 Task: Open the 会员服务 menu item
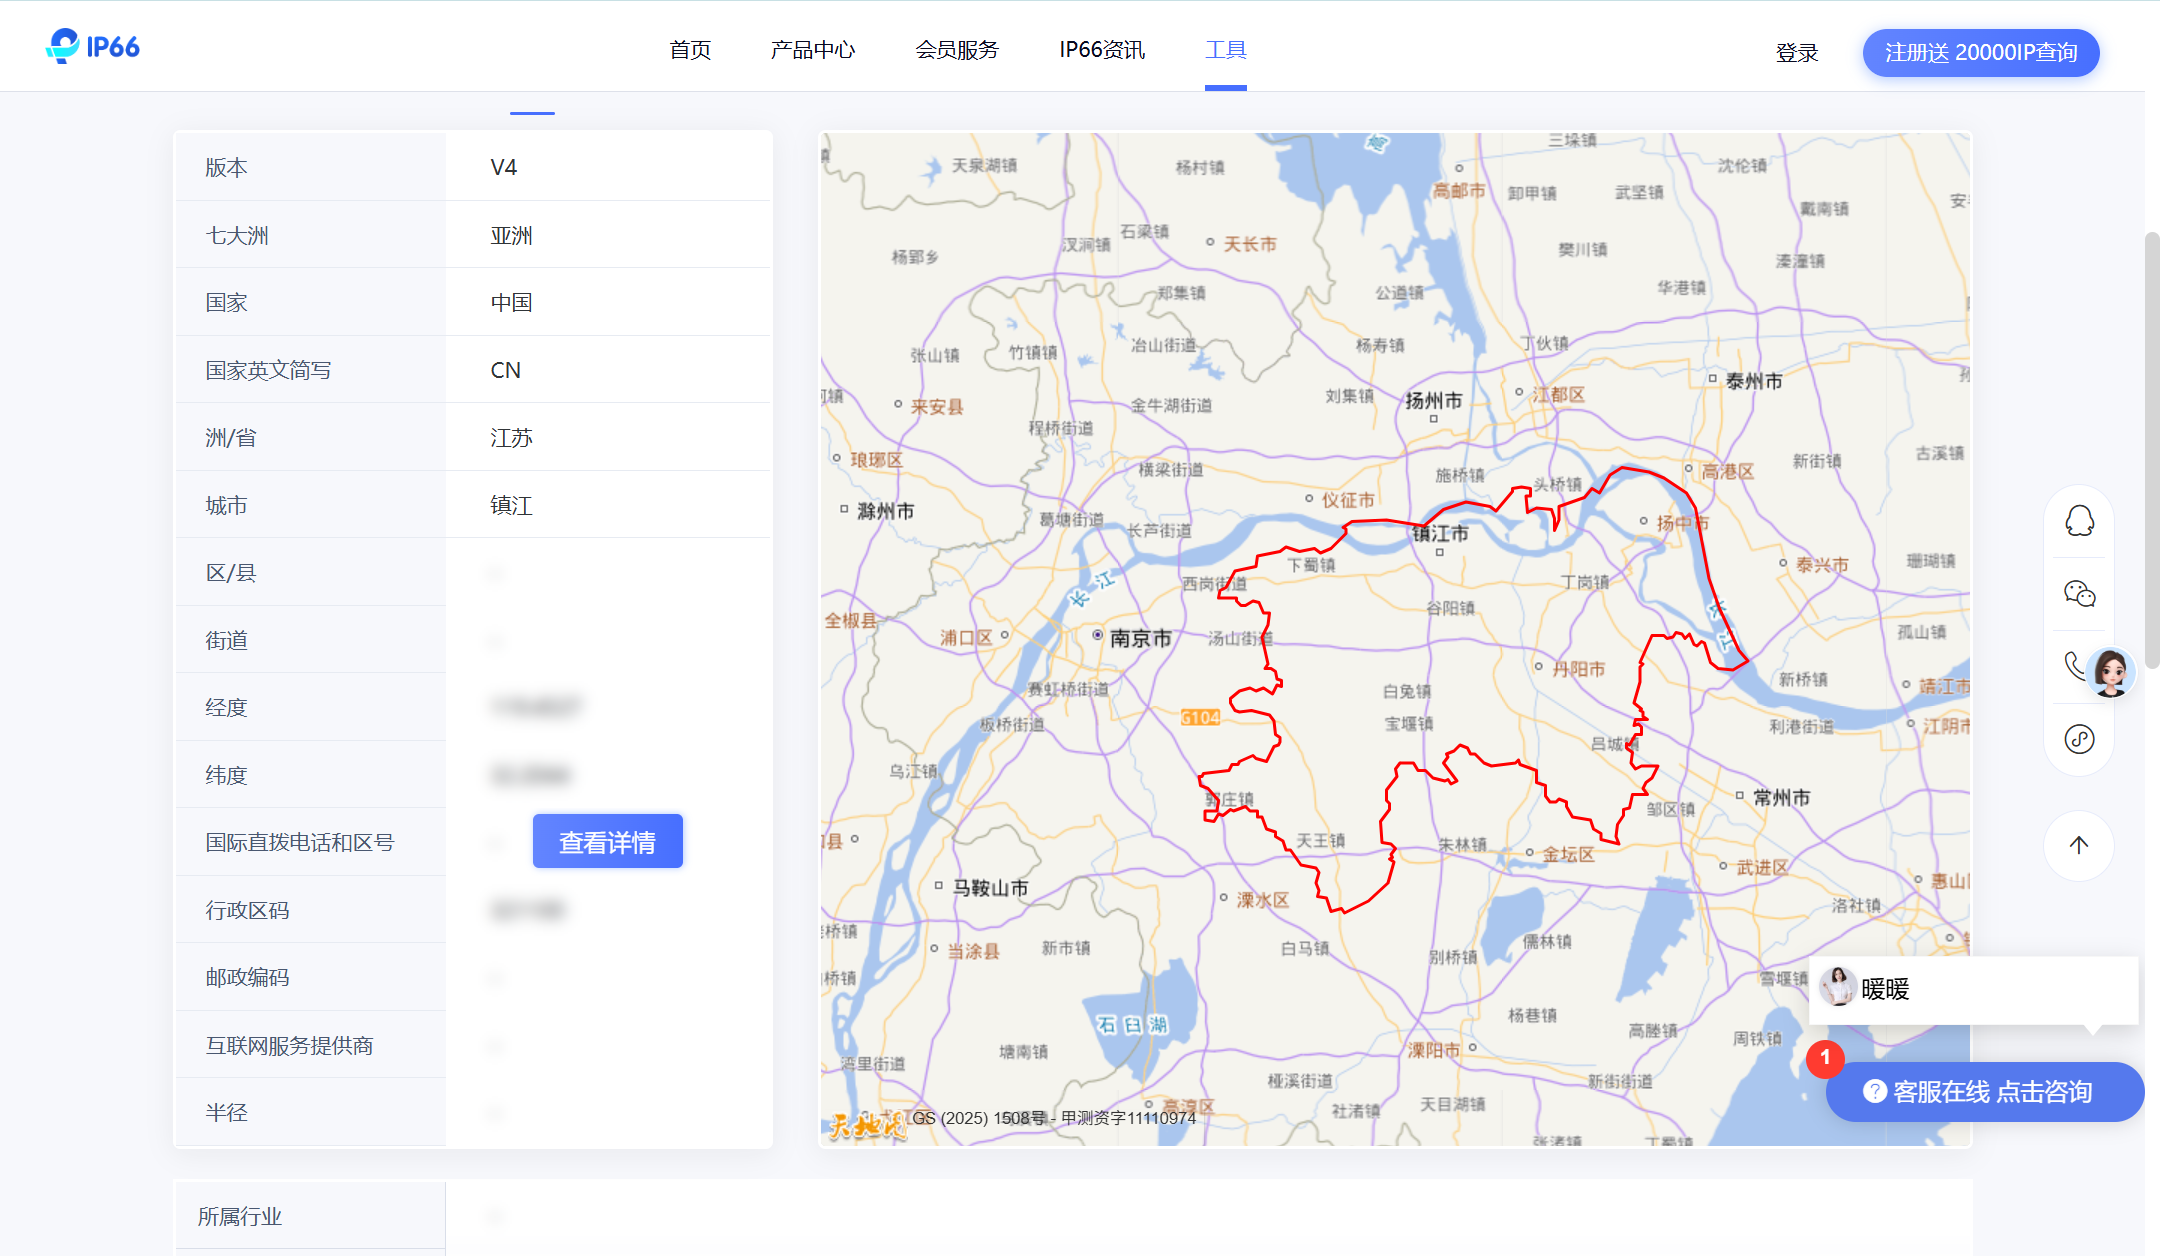coord(957,50)
